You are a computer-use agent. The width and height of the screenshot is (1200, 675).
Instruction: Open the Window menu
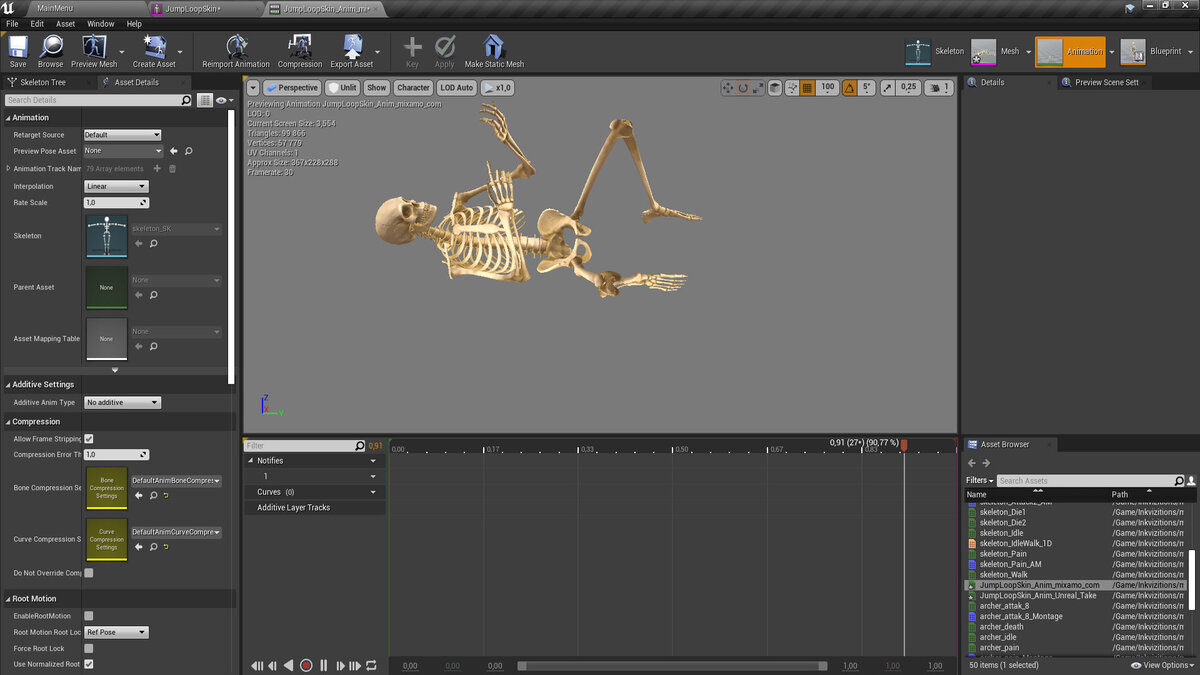click(x=101, y=23)
